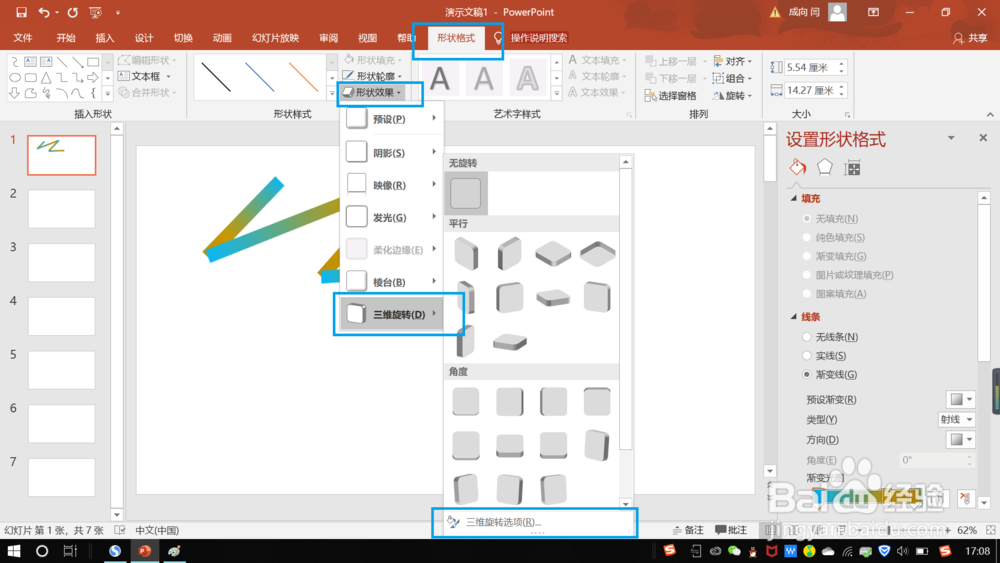Screen dimensions: 1000x563
Task: Switch to PowerPoint in the taskbar
Action: (x=145, y=550)
